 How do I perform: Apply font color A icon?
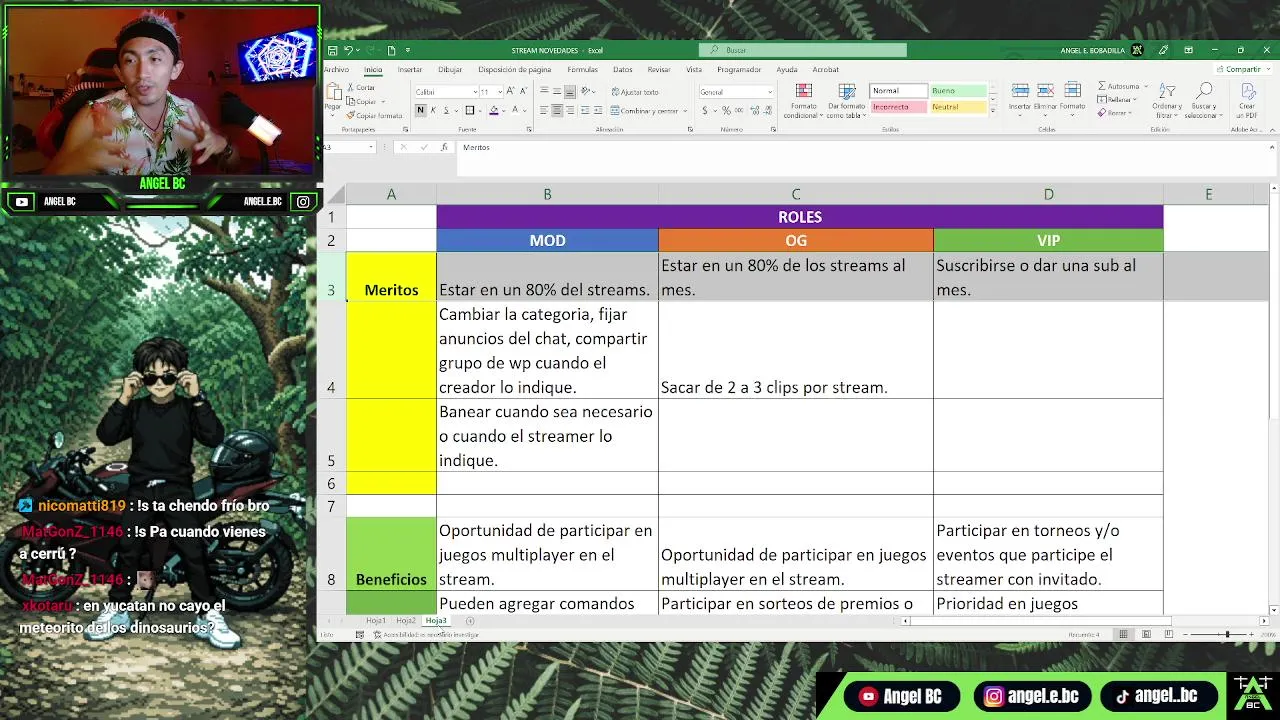coord(515,110)
